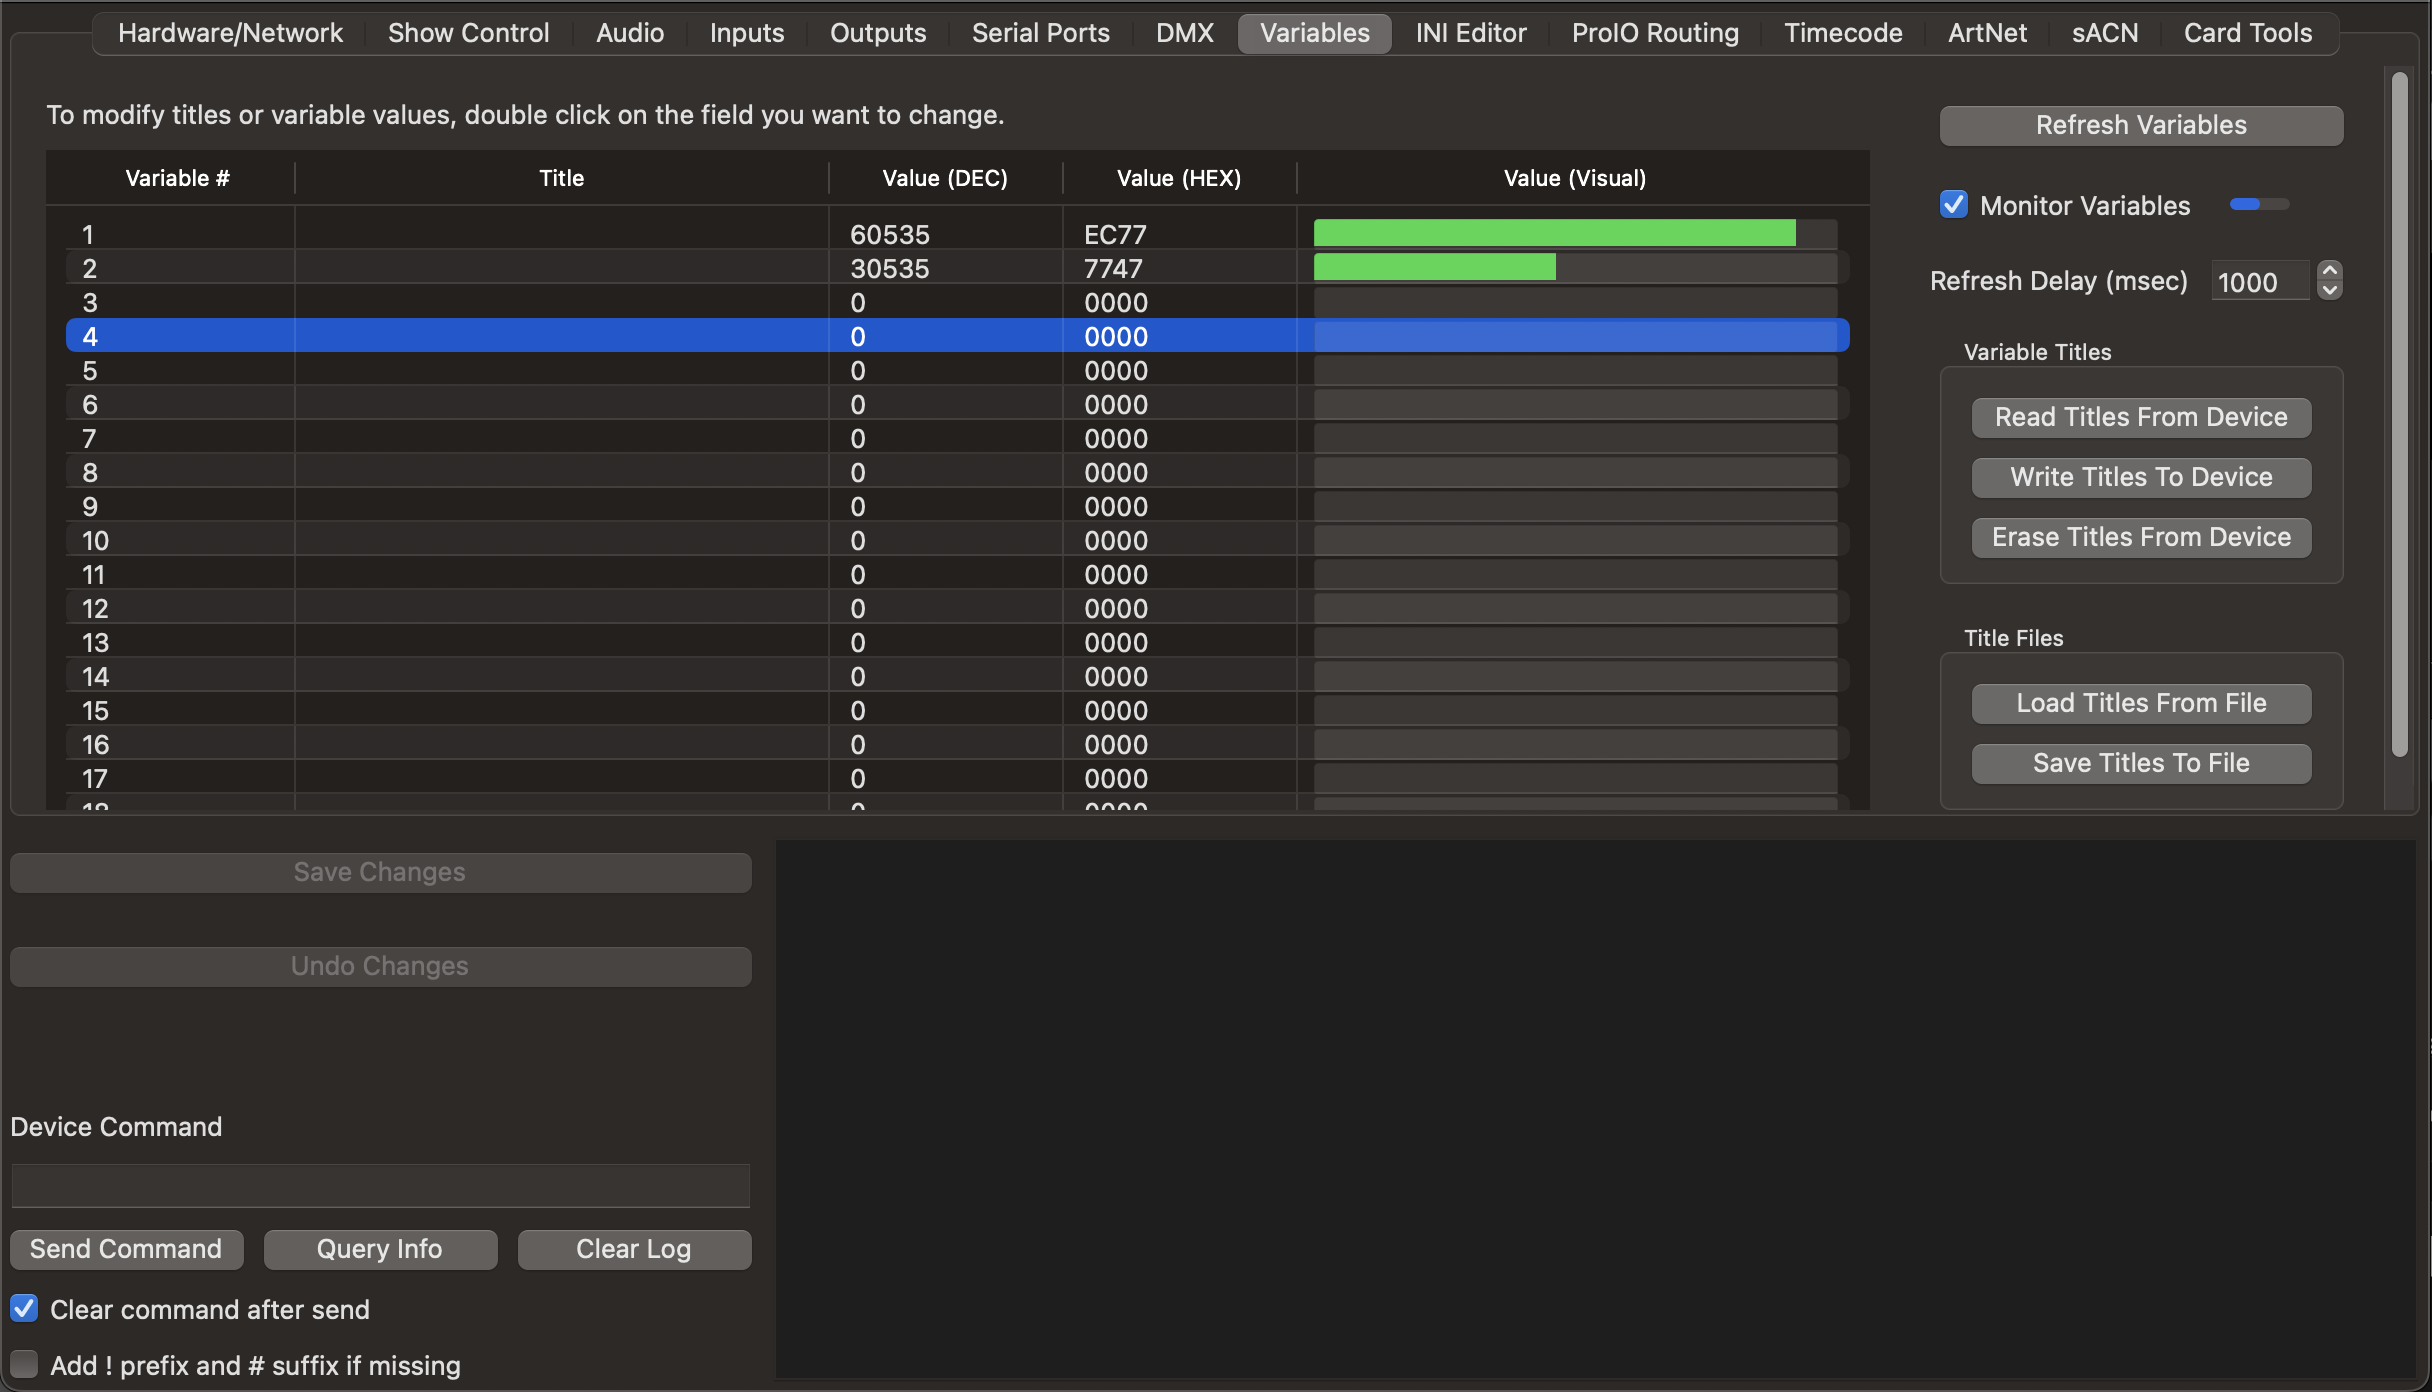
Task: Switch to the Show Control tab
Action: (468, 33)
